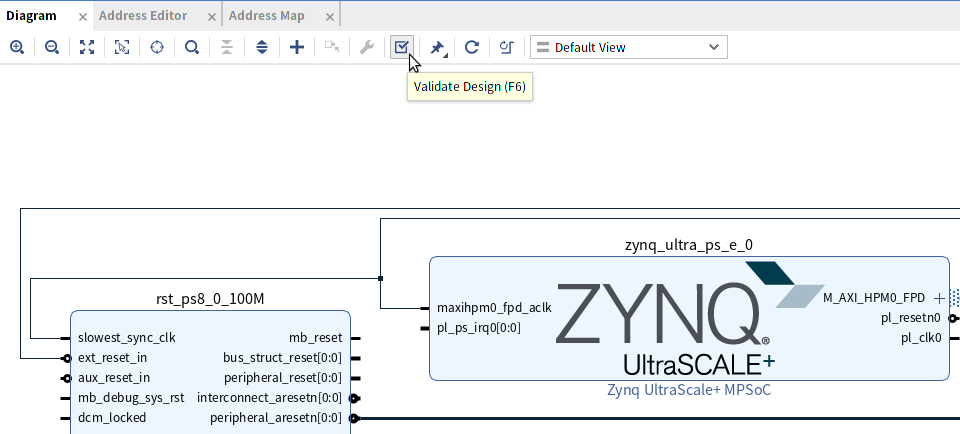This screenshot has width=960, height=434.
Task: Click the Zoom Out magnifier icon
Action: pos(52,47)
